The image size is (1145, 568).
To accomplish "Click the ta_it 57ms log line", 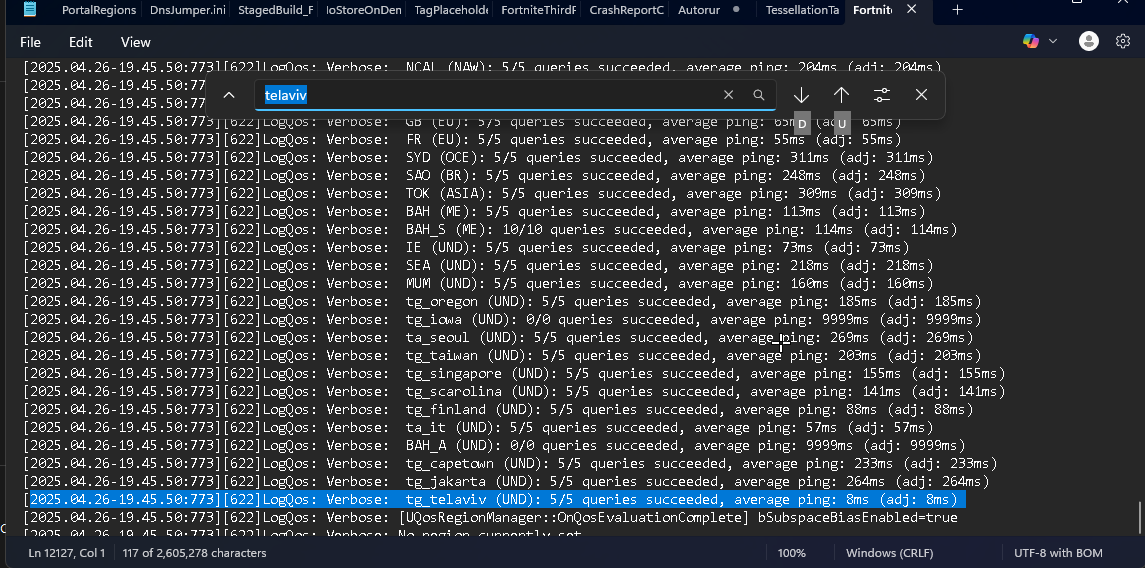I will 478,428.
